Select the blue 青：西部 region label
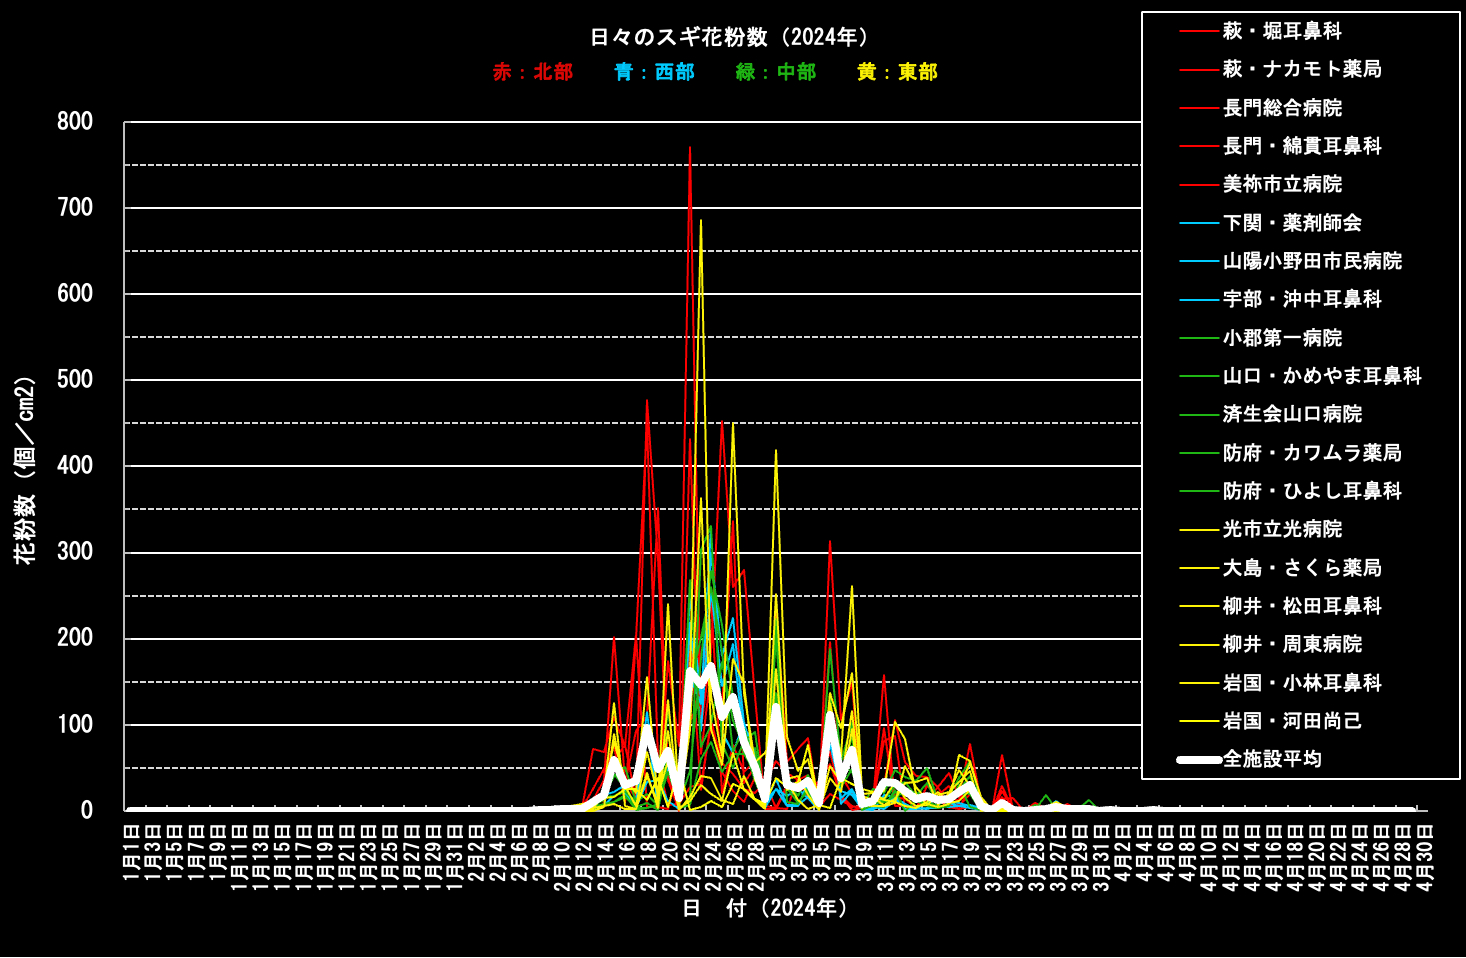This screenshot has height=958, width=1466. tap(655, 72)
